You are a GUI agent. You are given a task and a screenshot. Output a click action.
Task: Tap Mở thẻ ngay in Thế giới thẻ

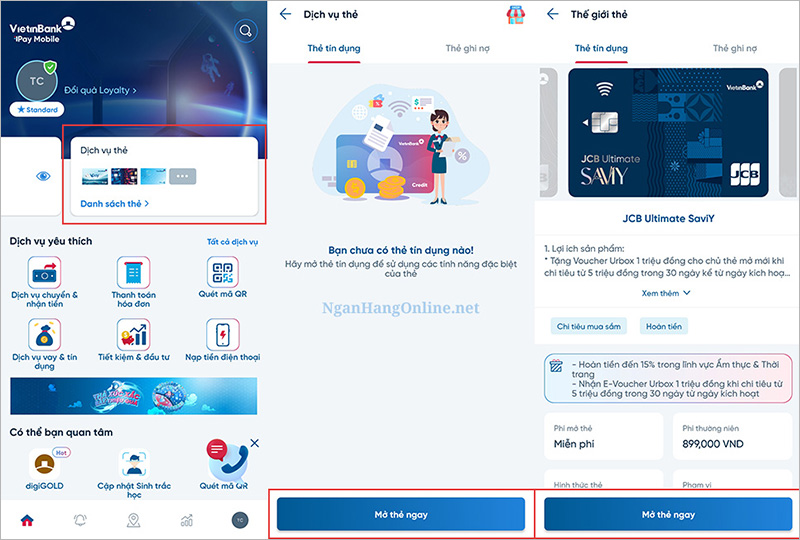coord(668,514)
